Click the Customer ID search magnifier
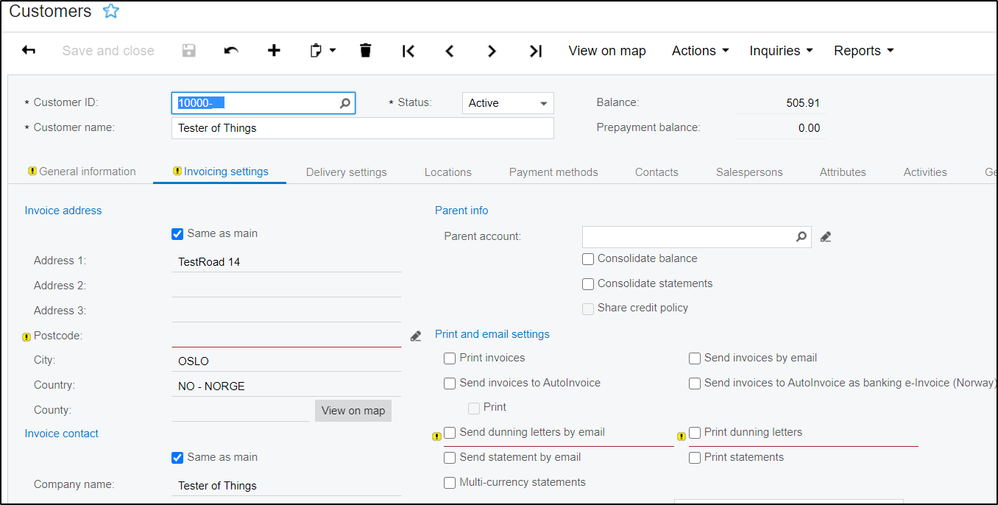This screenshot has width=998, height=505. click(345, 103)
